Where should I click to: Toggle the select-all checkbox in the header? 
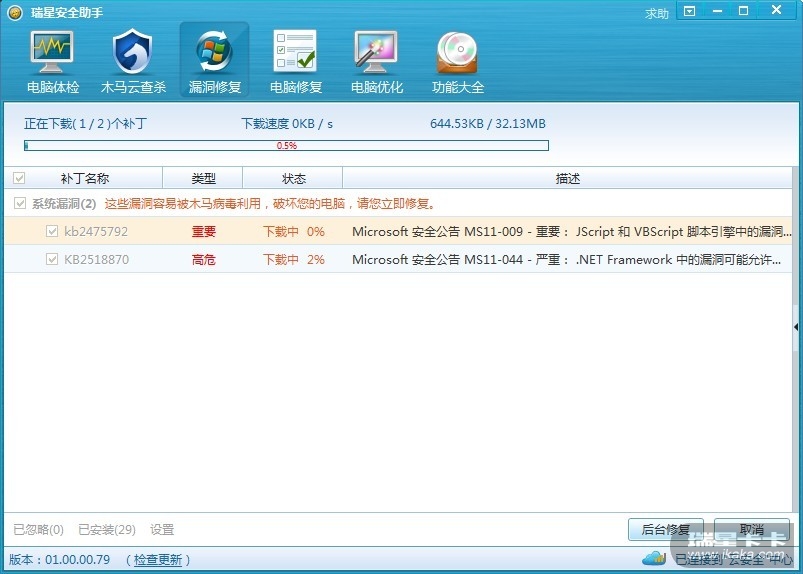pyautogui.click(x=19, y=178)
